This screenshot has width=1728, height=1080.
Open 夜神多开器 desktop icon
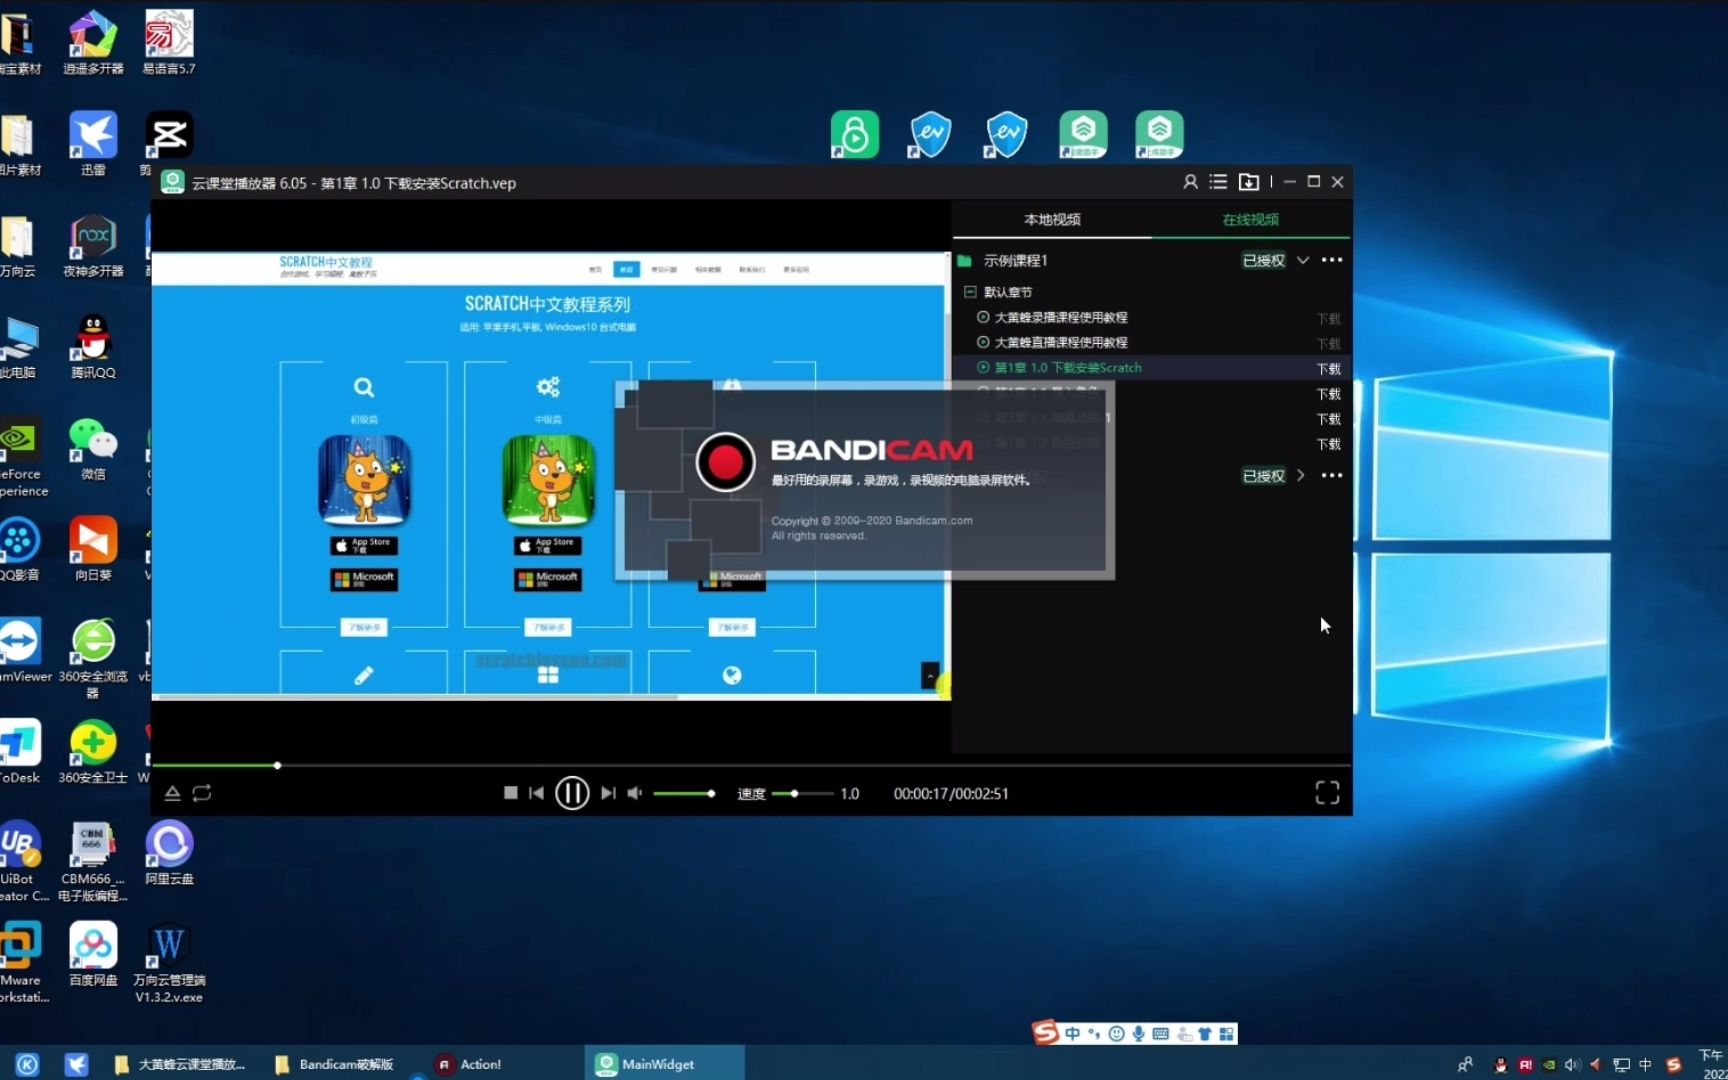click(93, 245)
